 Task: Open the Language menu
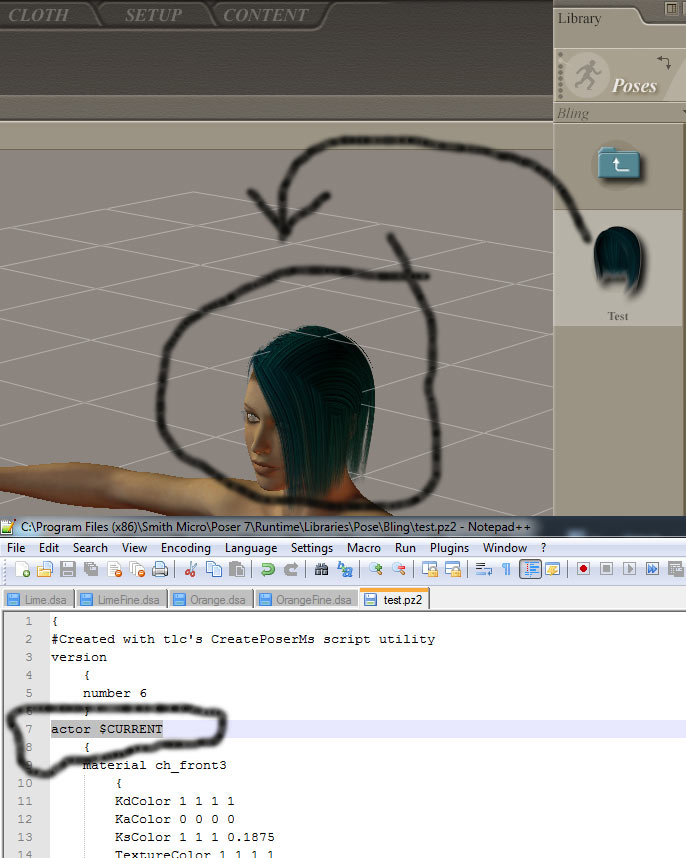(x=251, y=548)
